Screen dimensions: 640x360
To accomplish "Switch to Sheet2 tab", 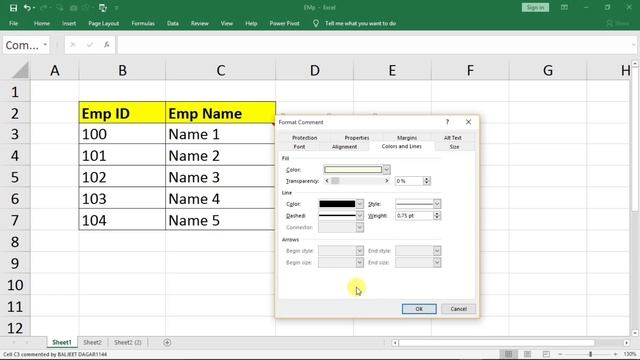I will click(x=92, y=342).
